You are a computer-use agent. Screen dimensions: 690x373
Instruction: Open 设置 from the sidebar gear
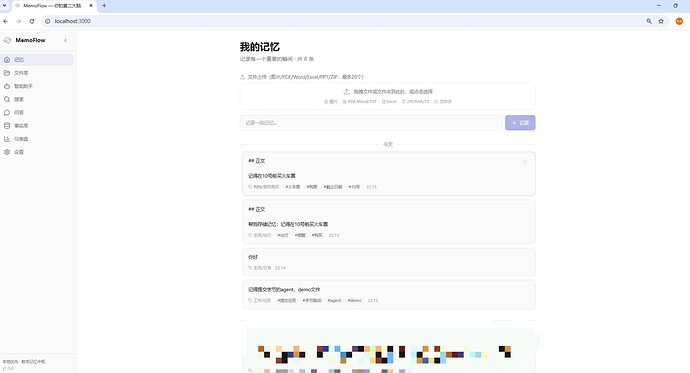pos(37,152)
